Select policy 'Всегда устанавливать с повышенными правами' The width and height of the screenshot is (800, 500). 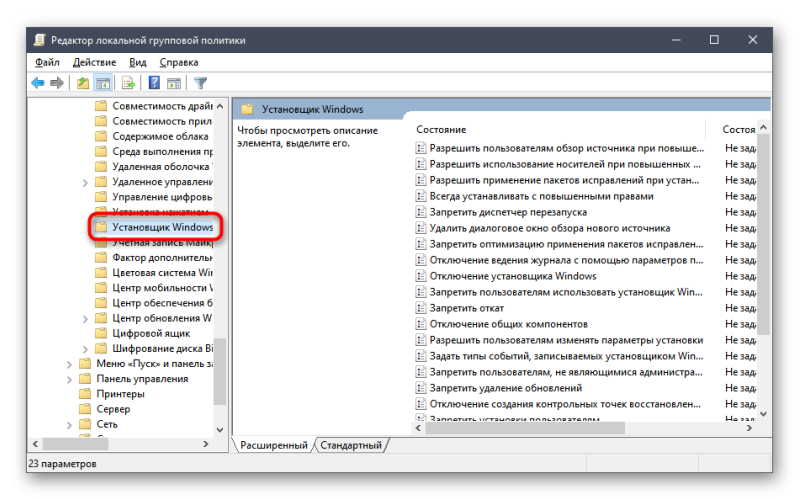[541, 196]
